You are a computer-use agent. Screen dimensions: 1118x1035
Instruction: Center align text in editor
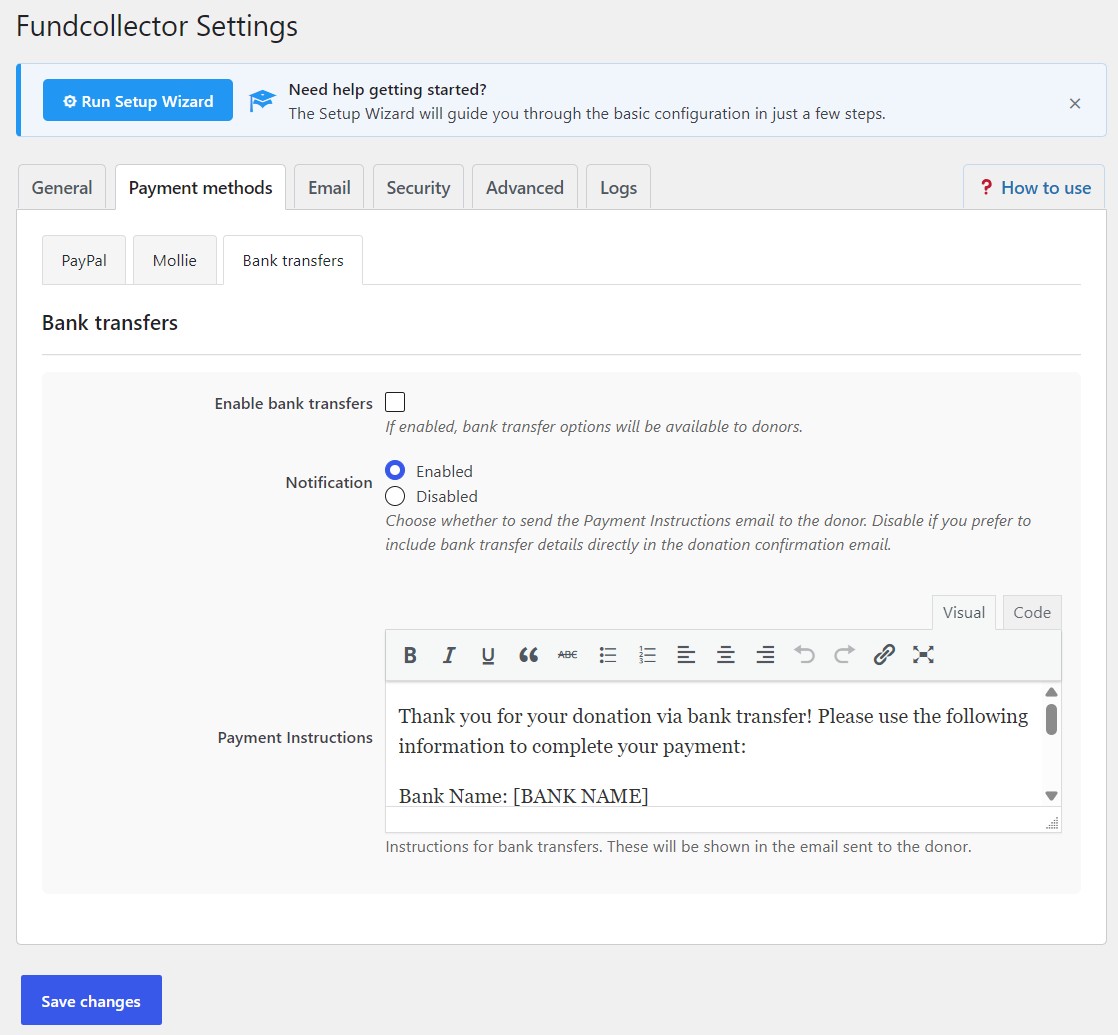726,655
